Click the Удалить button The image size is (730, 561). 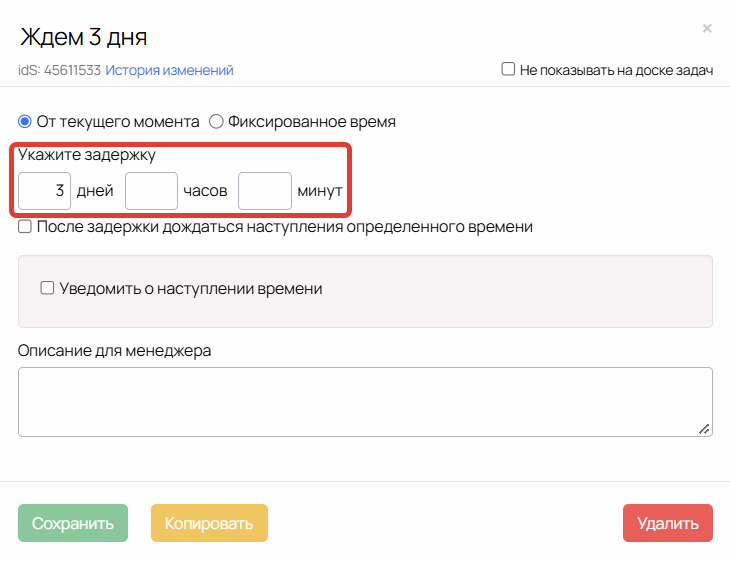pos(668,523)
